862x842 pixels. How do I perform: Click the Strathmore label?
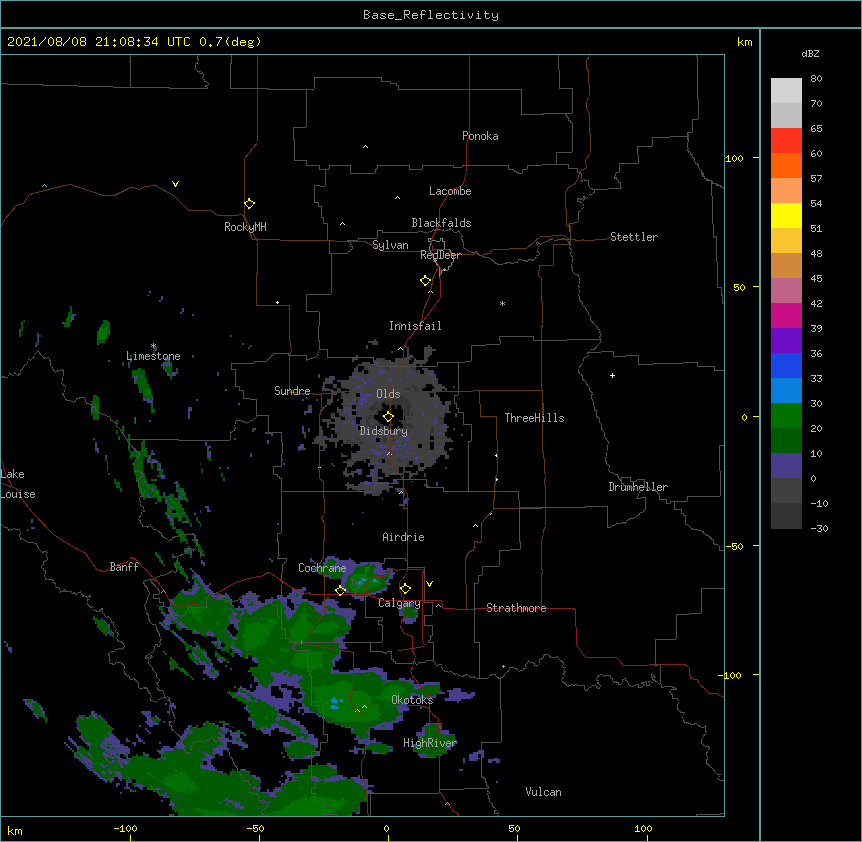tap(516, 608)
